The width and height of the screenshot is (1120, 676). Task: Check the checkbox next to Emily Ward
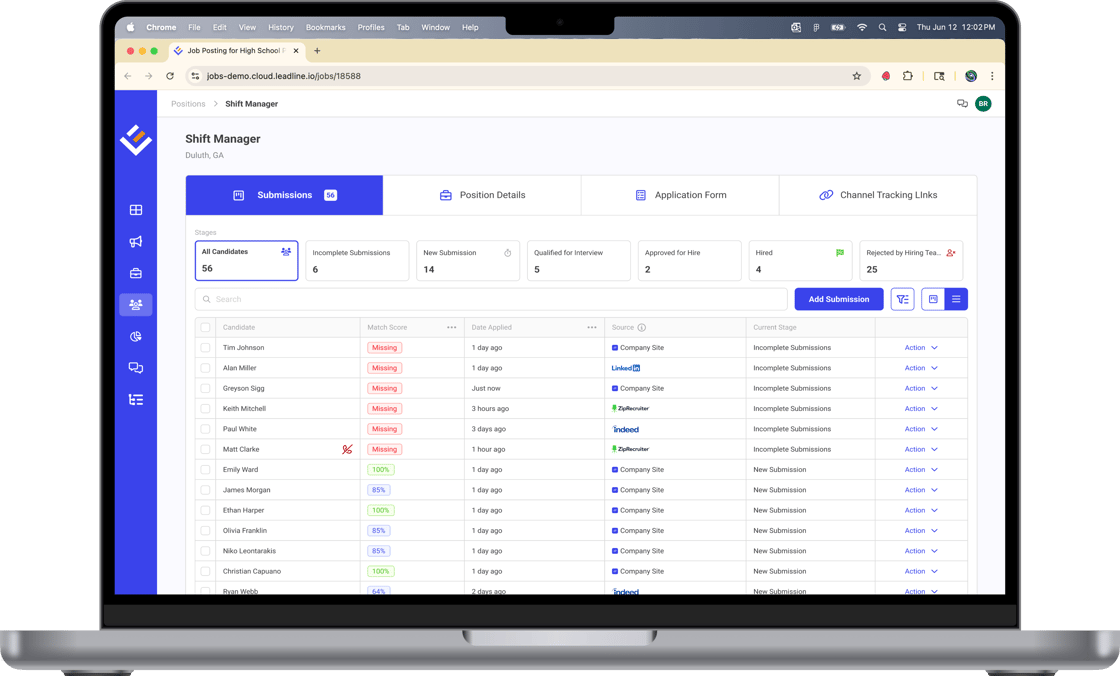(x=205, y=469)
